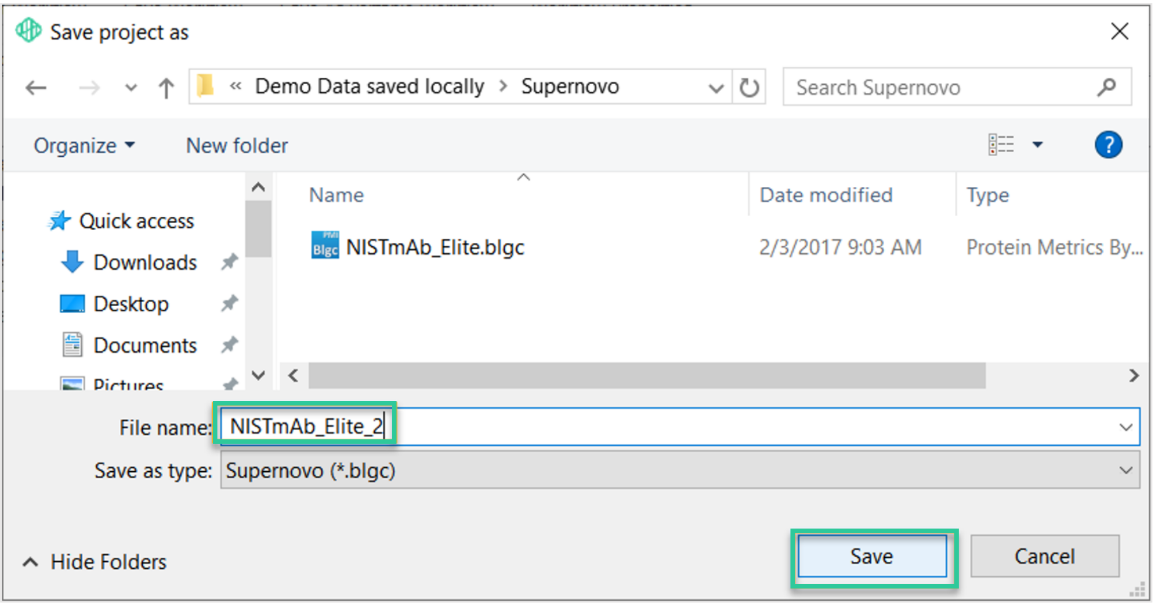Viewport: 1157px width, 607px height.
Task: Open Pictures in navigation pane
Action: click(x=128, y=384)
